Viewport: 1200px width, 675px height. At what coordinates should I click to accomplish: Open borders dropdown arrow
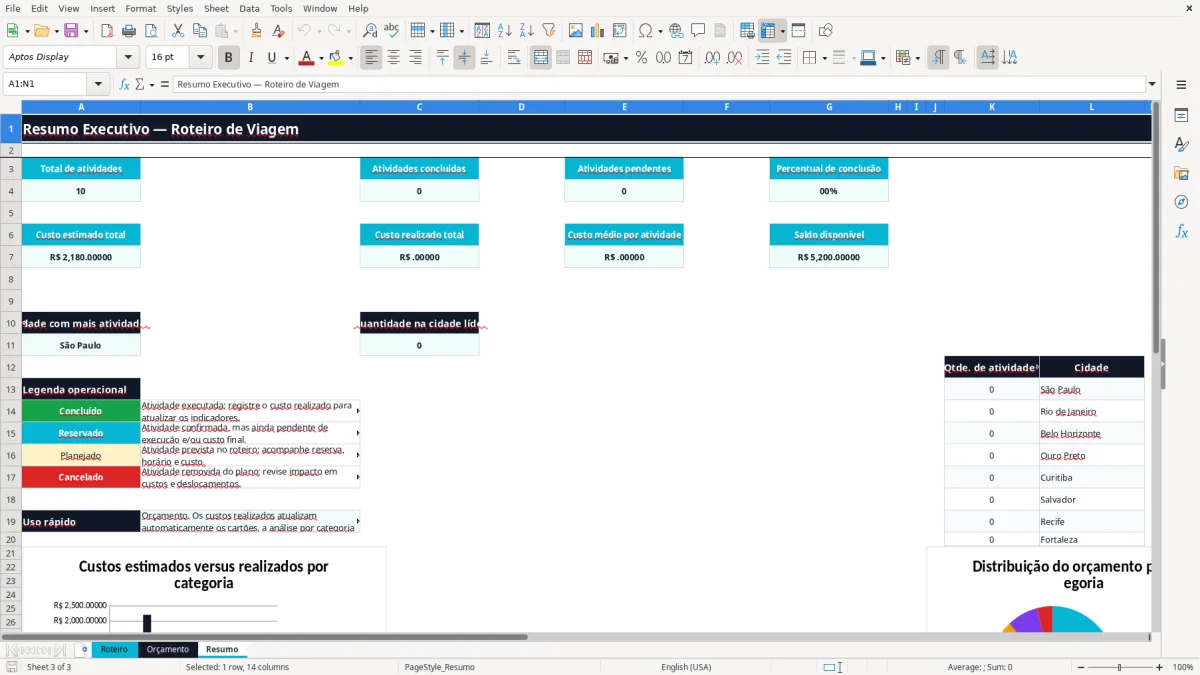pyautogui.click(x=826, y=58)
